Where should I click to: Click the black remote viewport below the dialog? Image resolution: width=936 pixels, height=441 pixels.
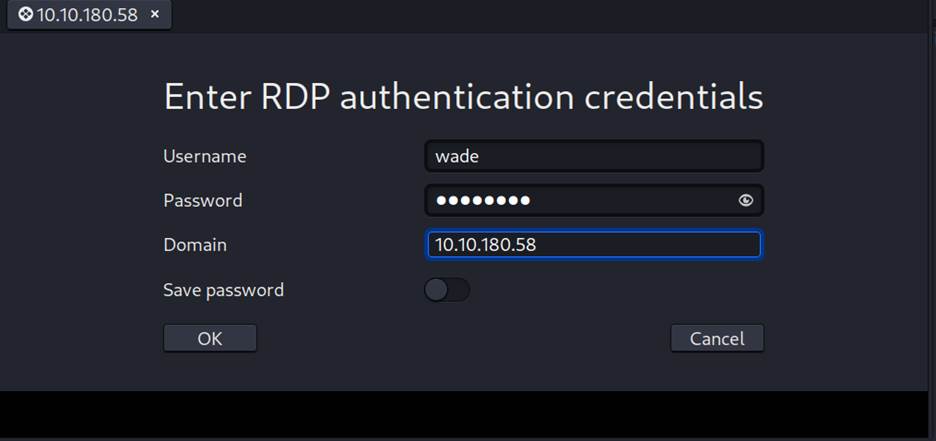coord(468,412)
